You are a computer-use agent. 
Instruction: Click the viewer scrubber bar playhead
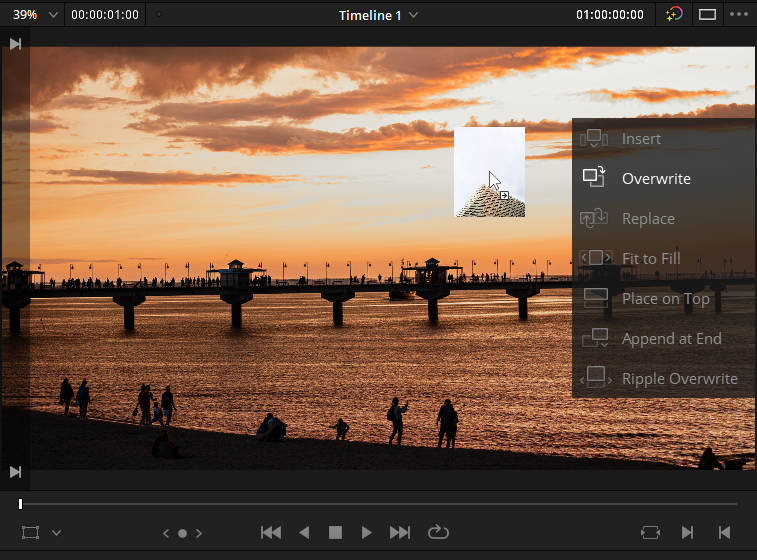(x=20, y=504)
